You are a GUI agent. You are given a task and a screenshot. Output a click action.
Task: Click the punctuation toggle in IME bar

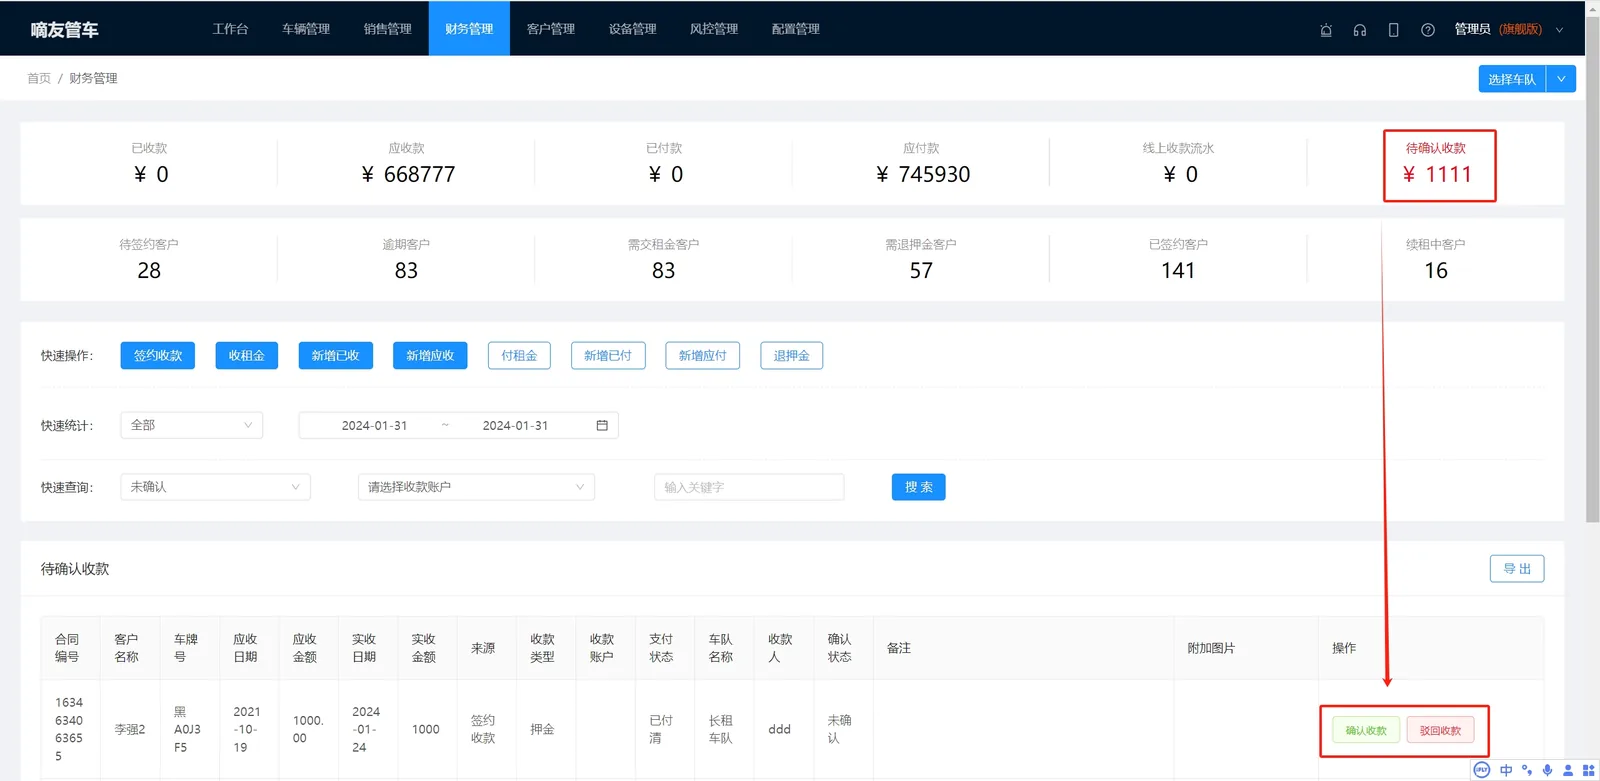(1527, 770)
